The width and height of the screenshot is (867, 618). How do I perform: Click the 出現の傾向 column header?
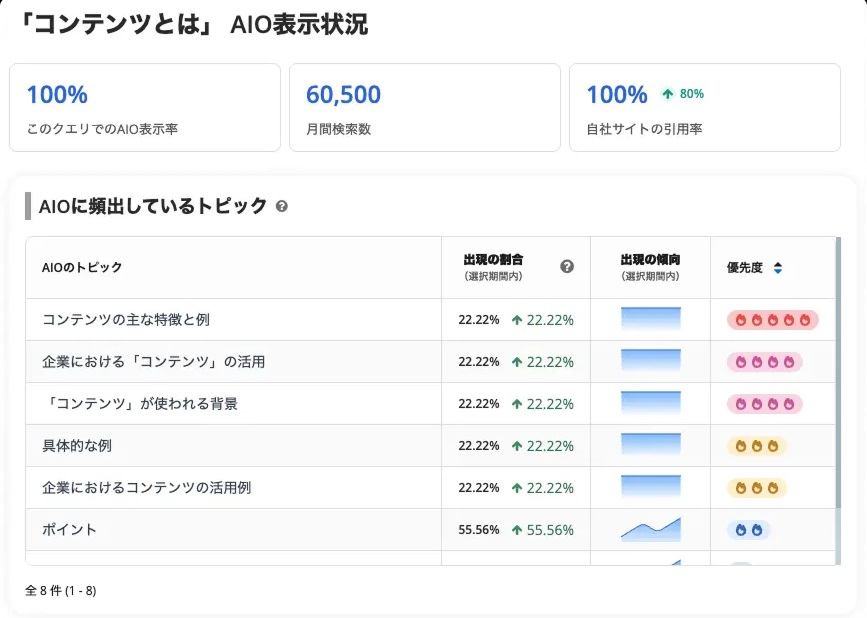650,267
